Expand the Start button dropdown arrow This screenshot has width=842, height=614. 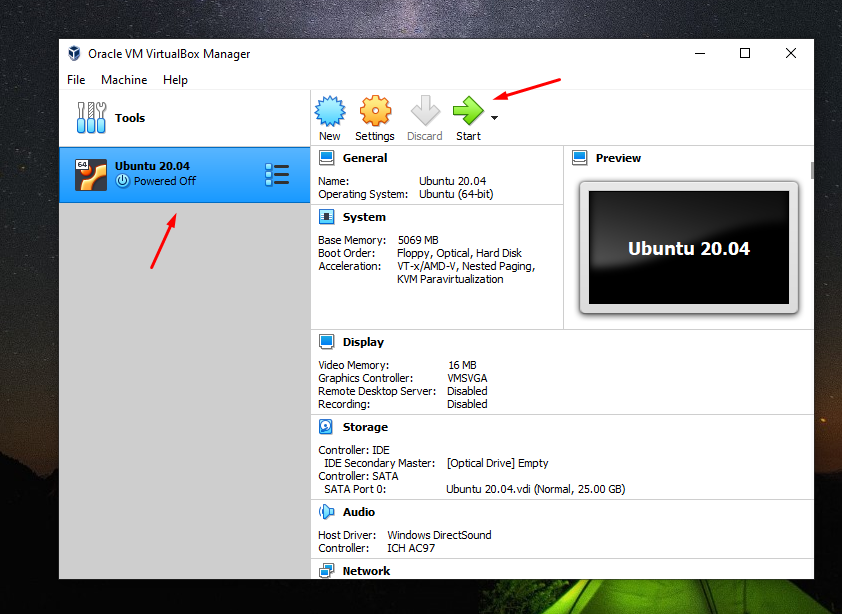[x=494, y=118]
